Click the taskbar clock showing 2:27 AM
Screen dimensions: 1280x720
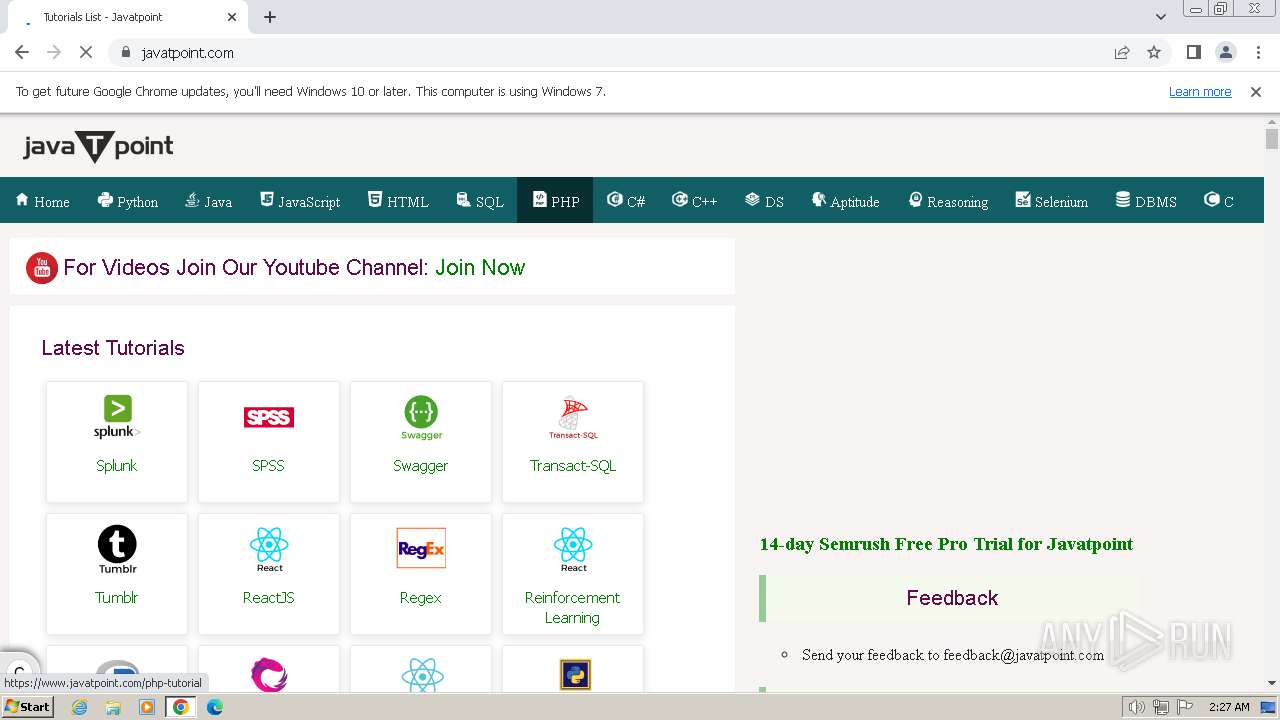coord(1229,707)
